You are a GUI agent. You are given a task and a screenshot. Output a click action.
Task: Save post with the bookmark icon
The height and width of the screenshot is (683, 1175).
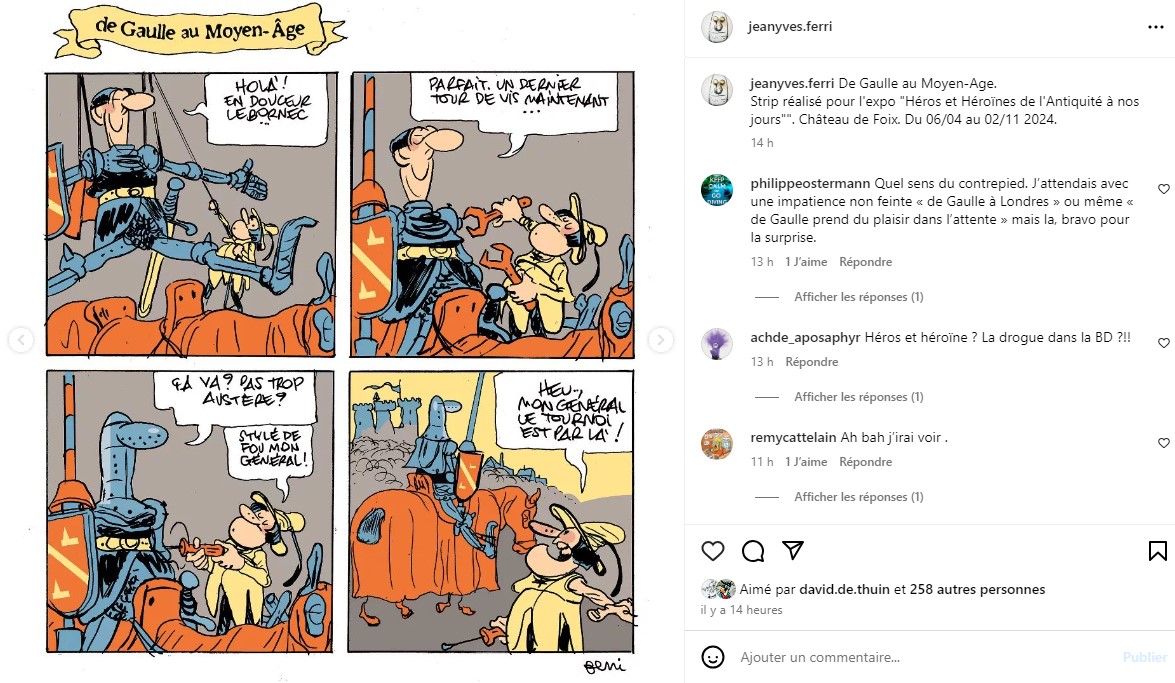(1157, 551)
